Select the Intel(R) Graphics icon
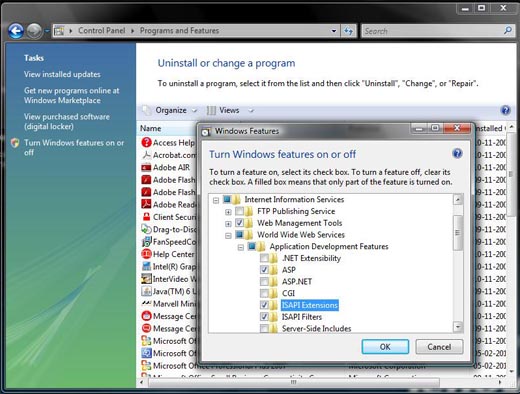The width and height of the screenshot is (520, 394). pos(146,266)
